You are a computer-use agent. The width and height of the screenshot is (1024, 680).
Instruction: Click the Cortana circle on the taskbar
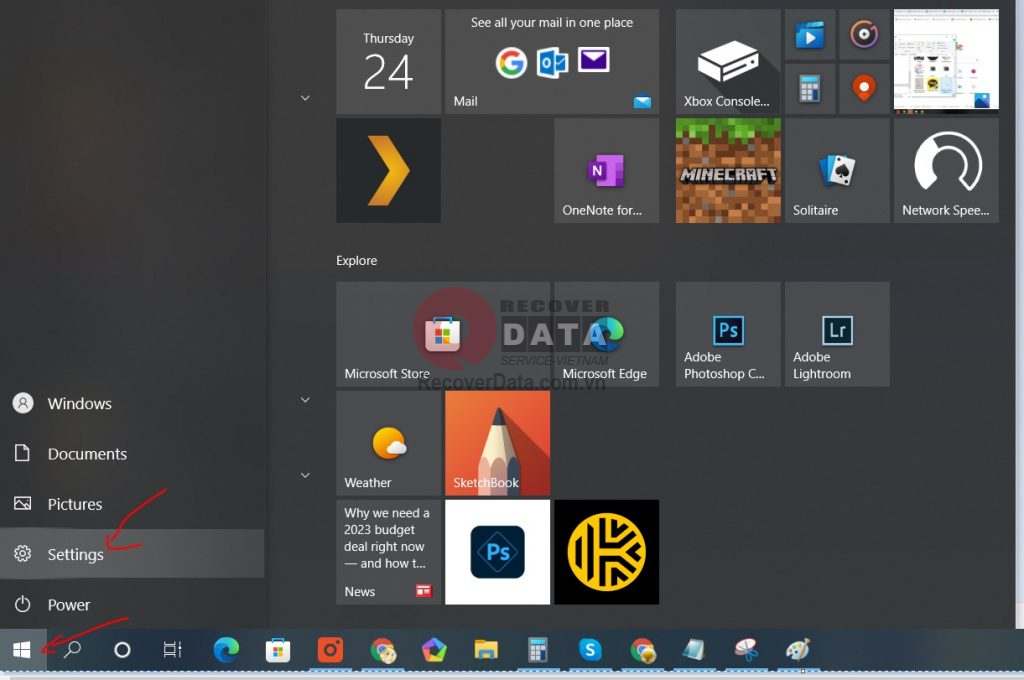click(x=122, y=649)
